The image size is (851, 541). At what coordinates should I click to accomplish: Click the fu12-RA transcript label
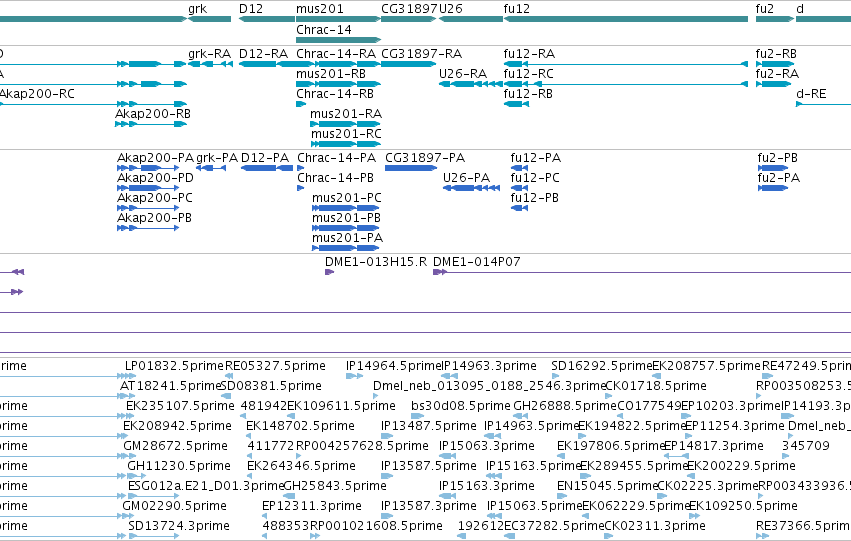click(x=529, y=54)
